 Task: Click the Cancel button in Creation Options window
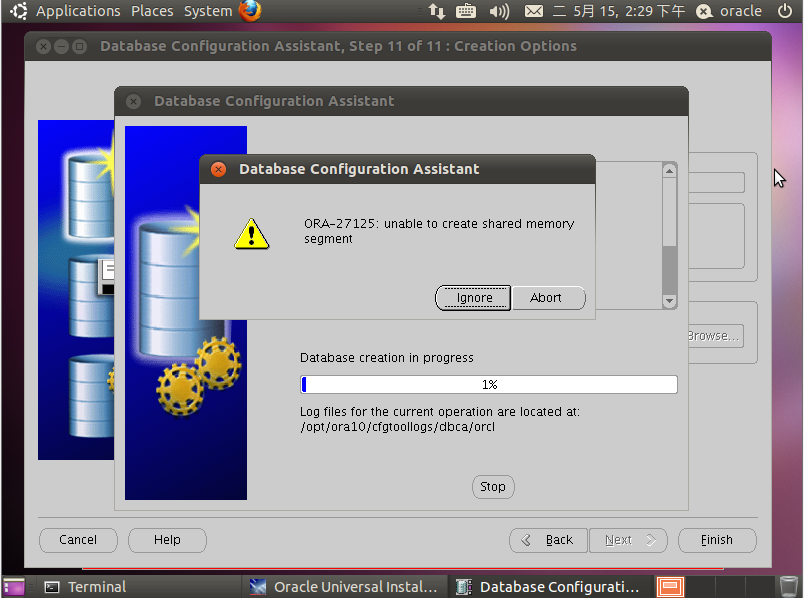78,540
